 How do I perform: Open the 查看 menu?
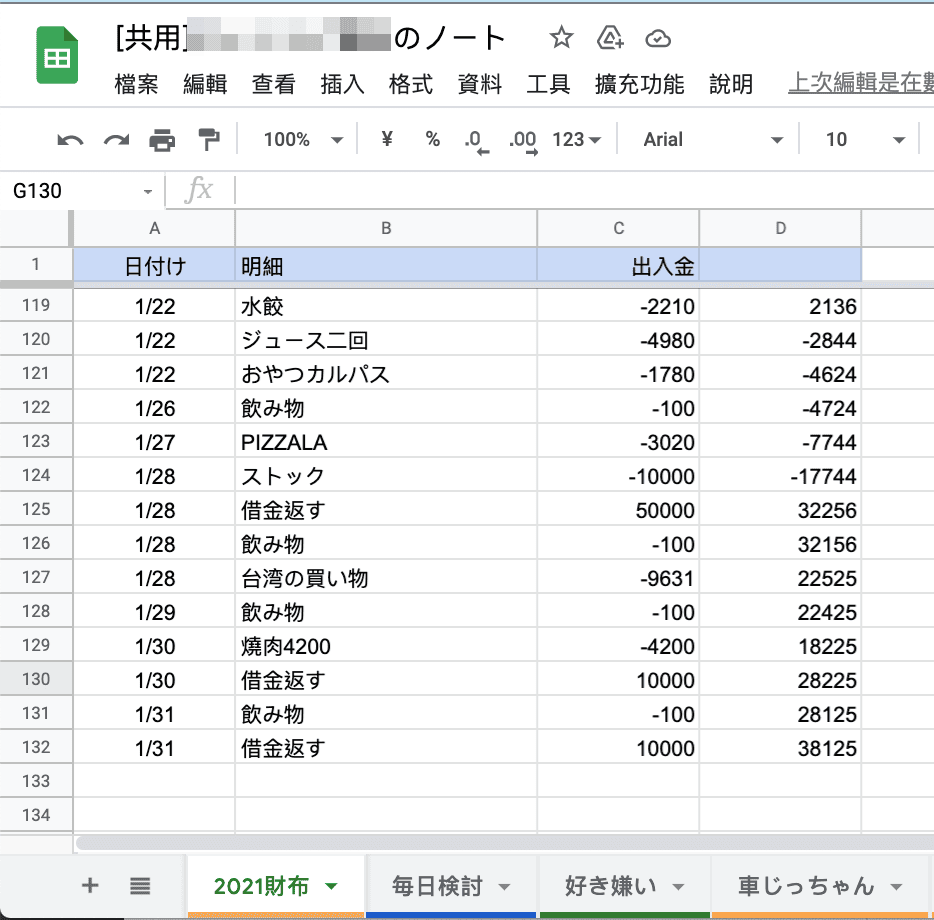(273, 84)
